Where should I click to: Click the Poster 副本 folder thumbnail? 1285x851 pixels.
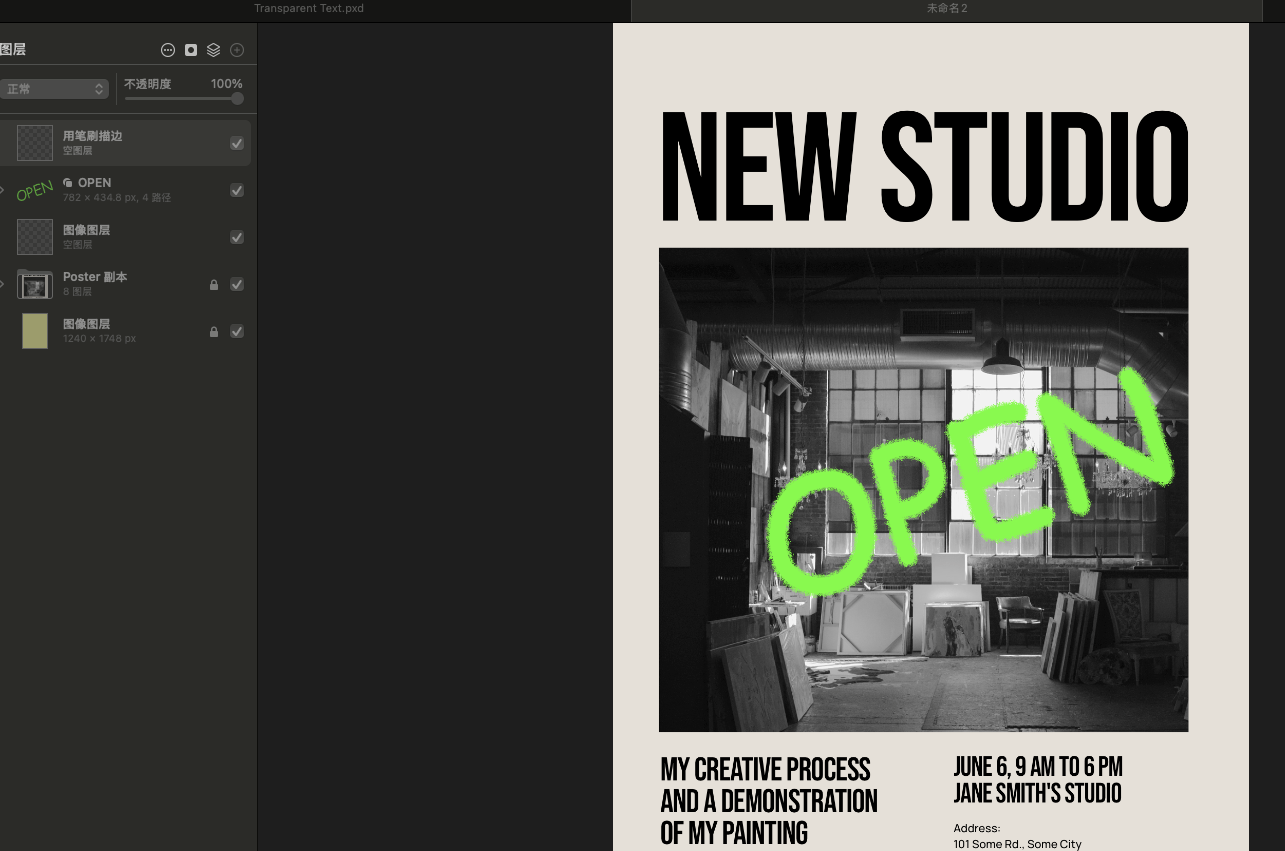click(x=35, y=285)
